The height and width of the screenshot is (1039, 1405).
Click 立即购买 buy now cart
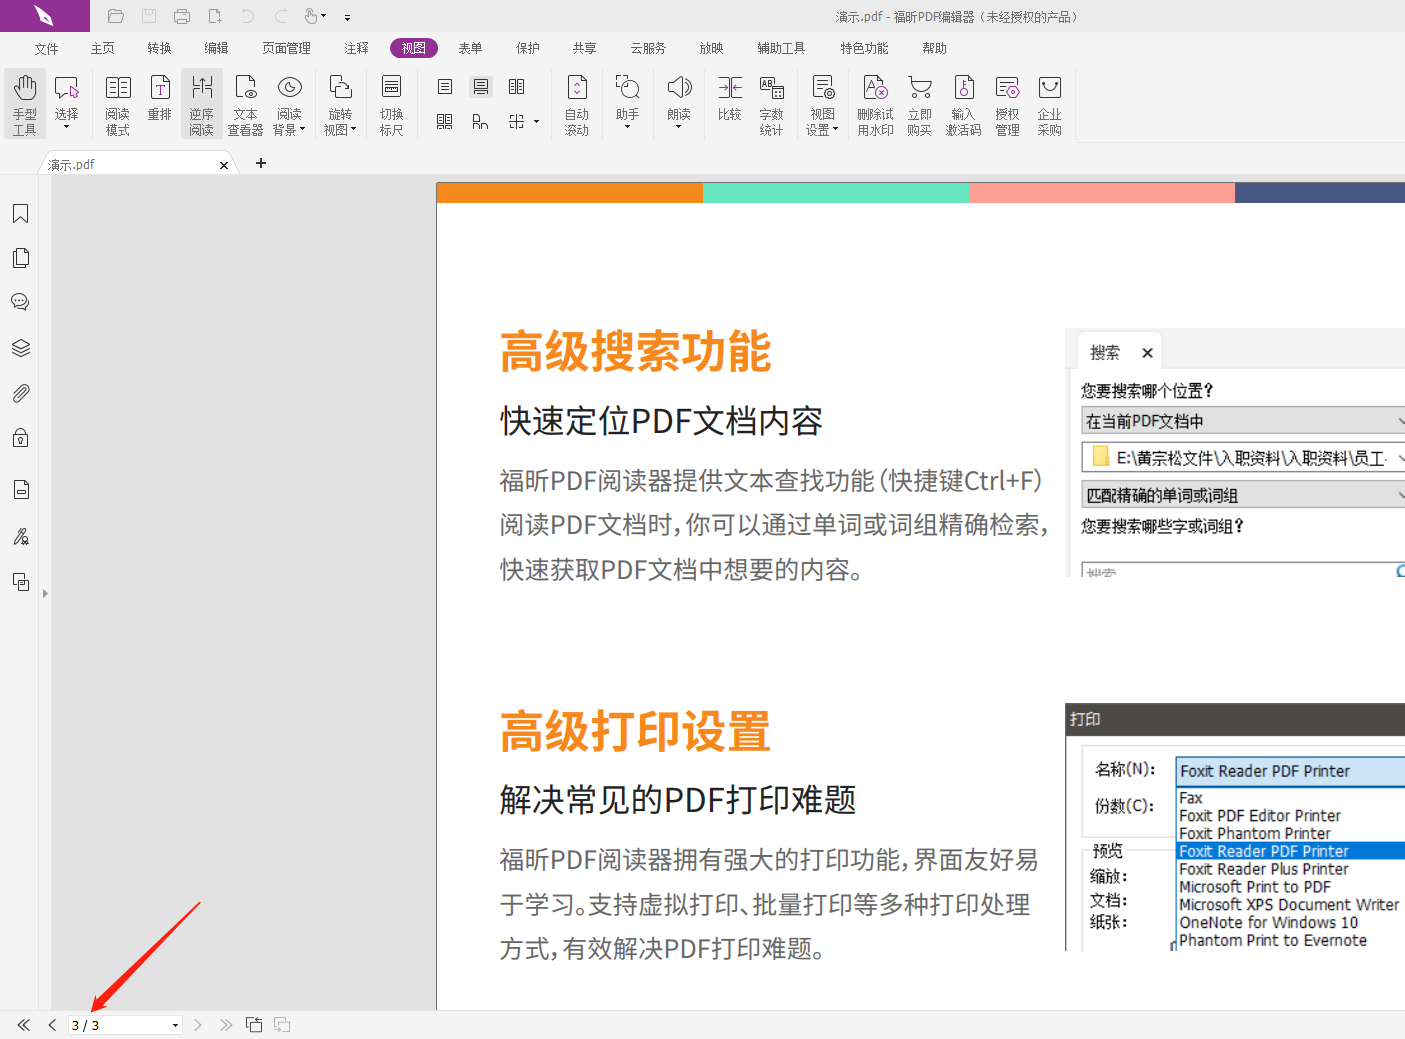pos(920,104)
